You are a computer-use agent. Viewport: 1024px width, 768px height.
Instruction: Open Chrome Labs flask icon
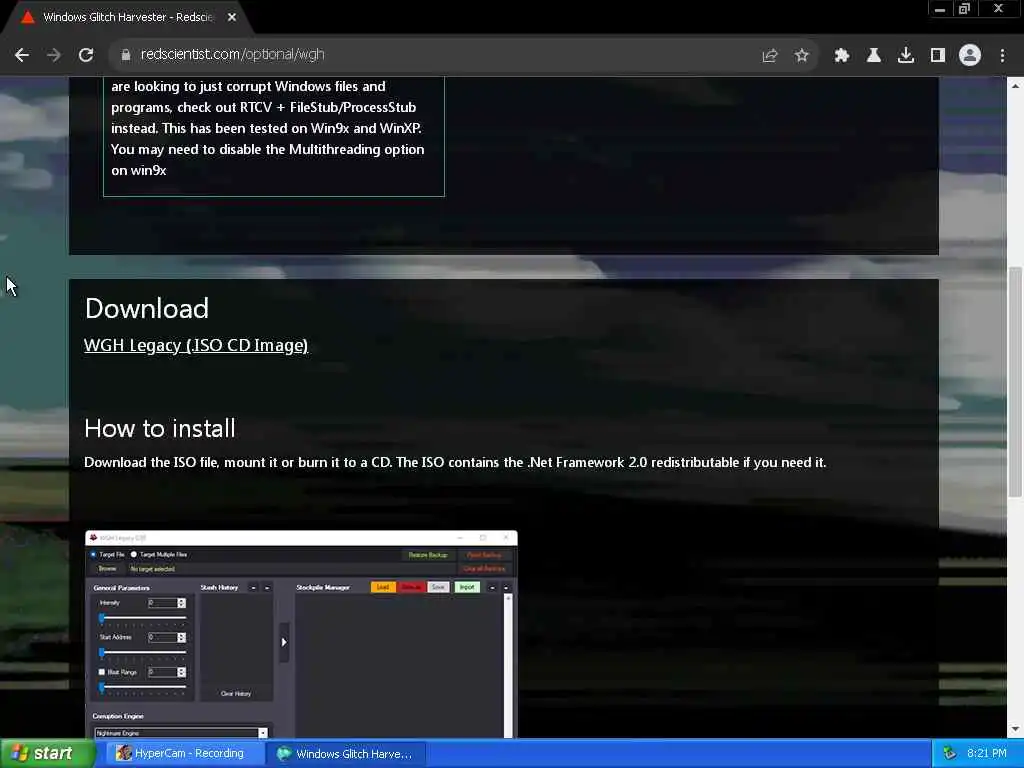tap(873, 56)
